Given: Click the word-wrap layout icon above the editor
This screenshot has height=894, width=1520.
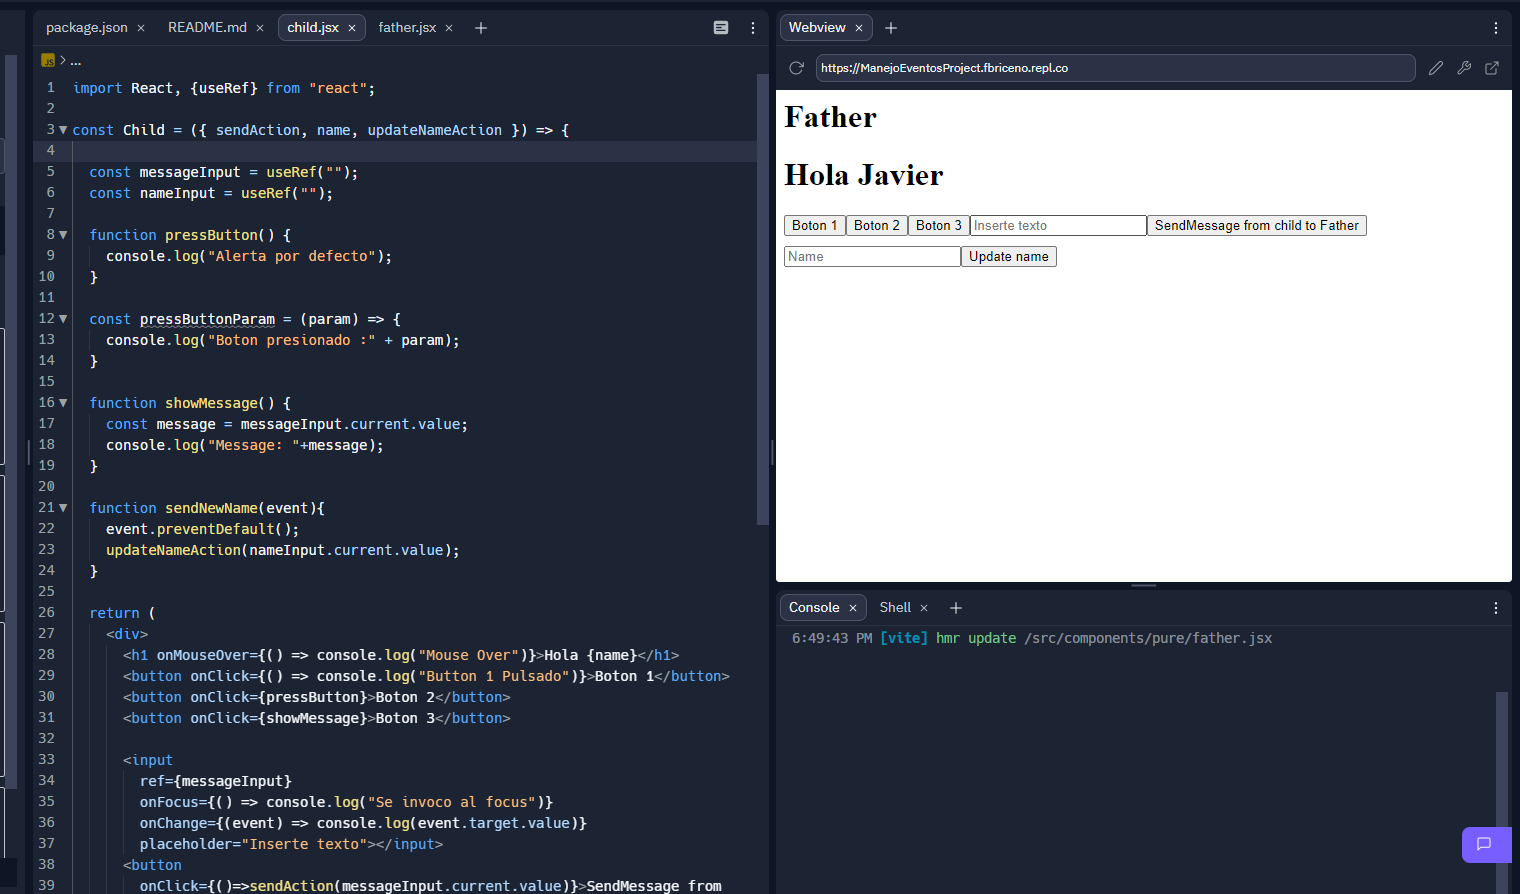Looking at the screenshot, I should (721, 27).
